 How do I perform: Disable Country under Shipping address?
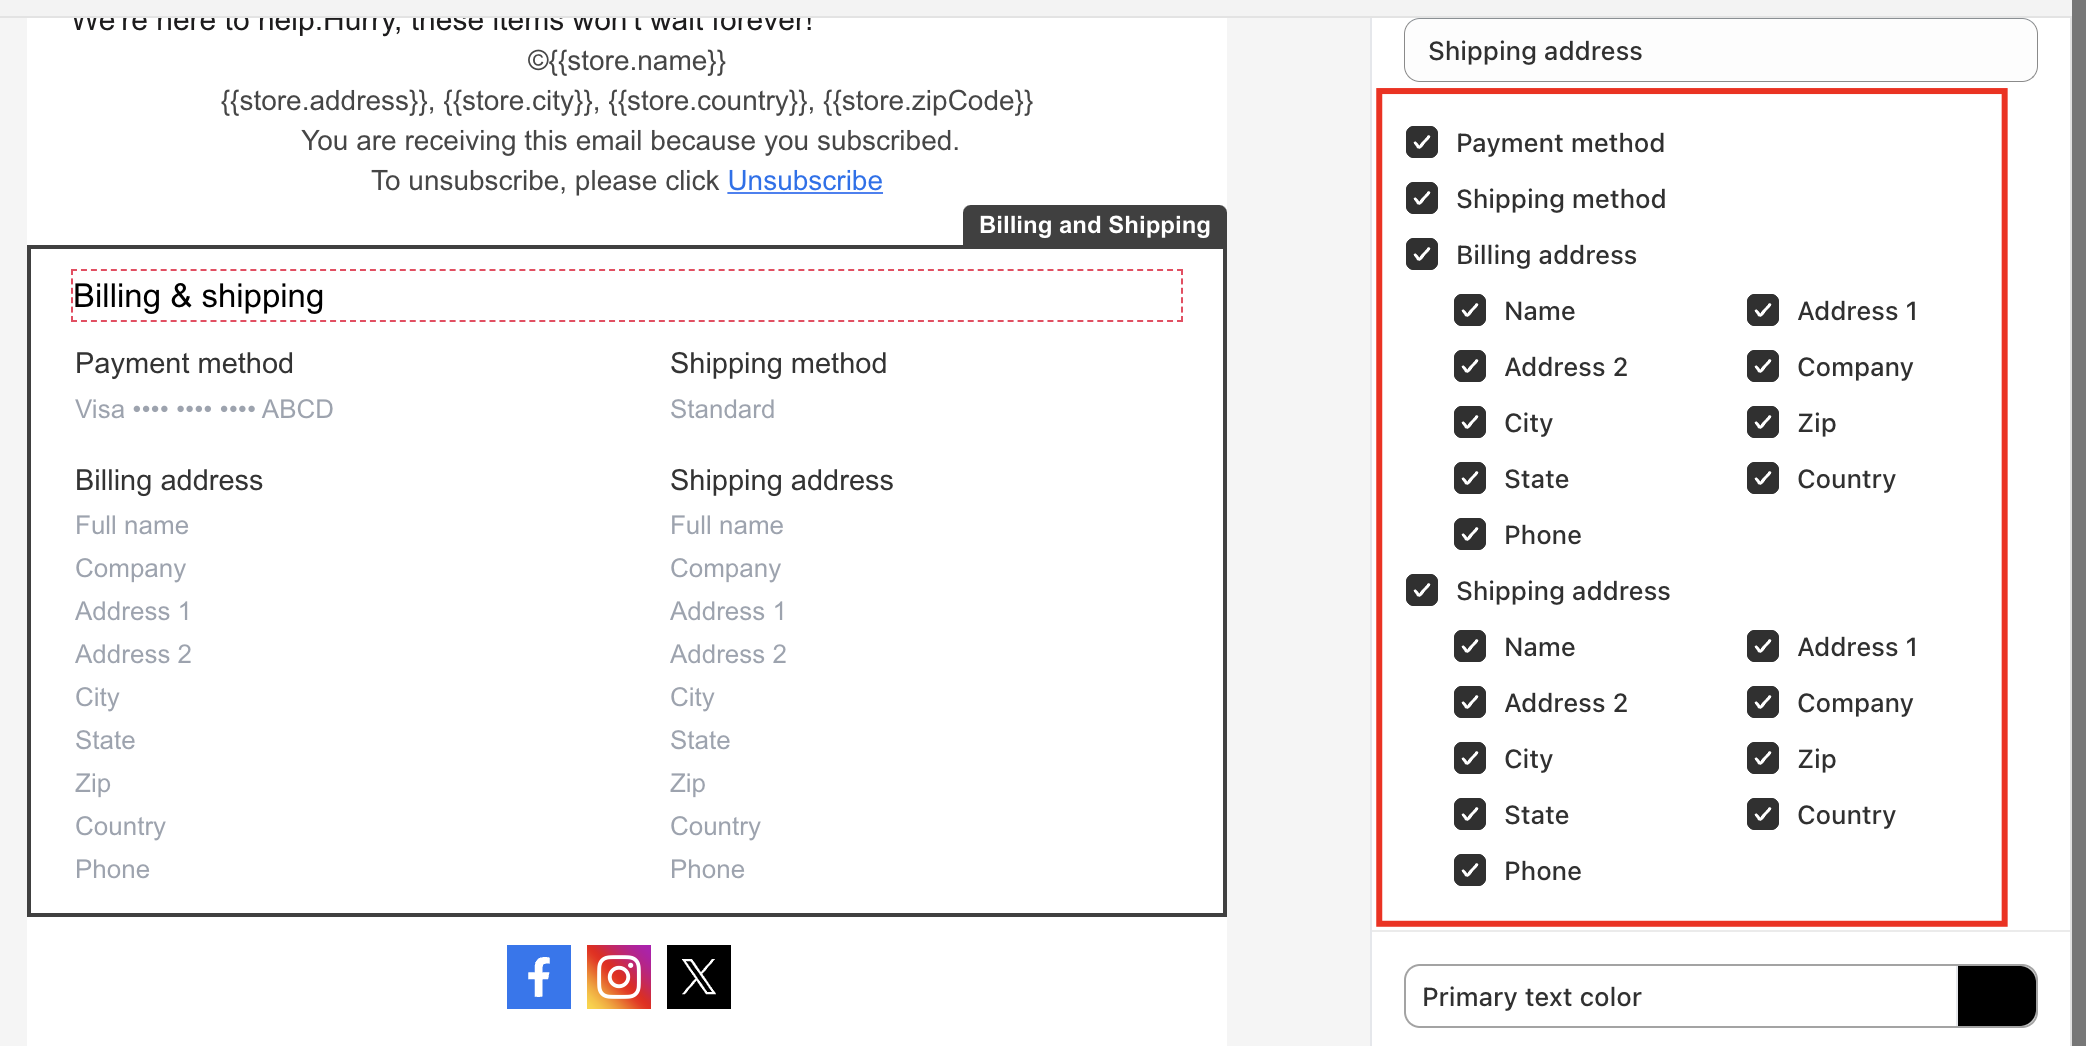pos(1763,815)
